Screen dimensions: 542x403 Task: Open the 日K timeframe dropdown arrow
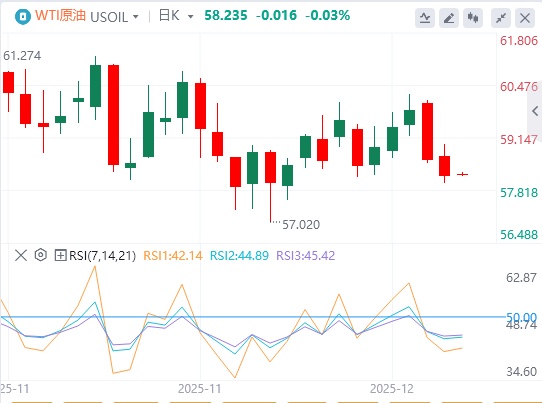click(190, 17)
